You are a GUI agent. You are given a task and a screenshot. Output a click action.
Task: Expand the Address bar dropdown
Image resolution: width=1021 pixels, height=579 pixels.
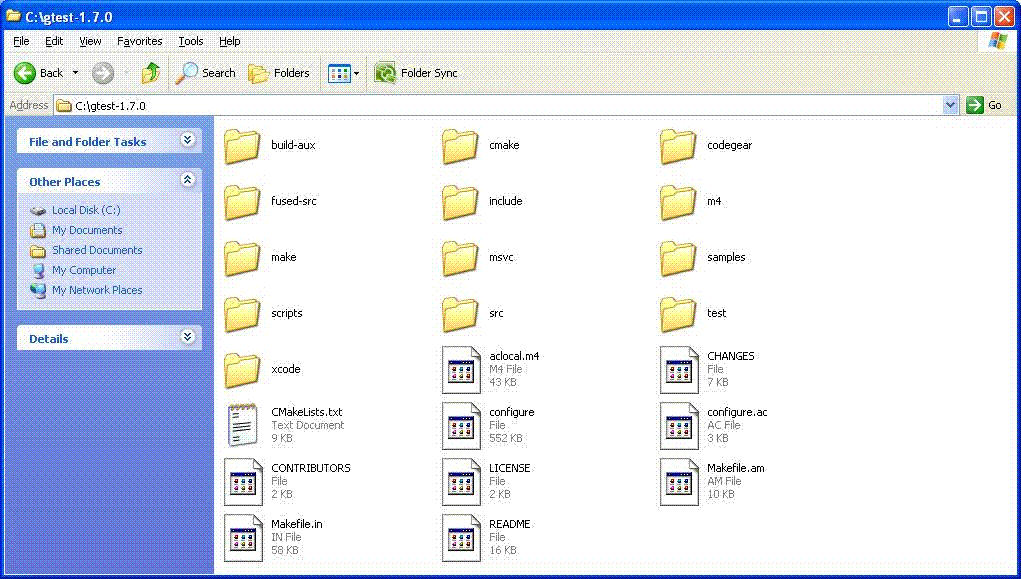pos(950,105)
